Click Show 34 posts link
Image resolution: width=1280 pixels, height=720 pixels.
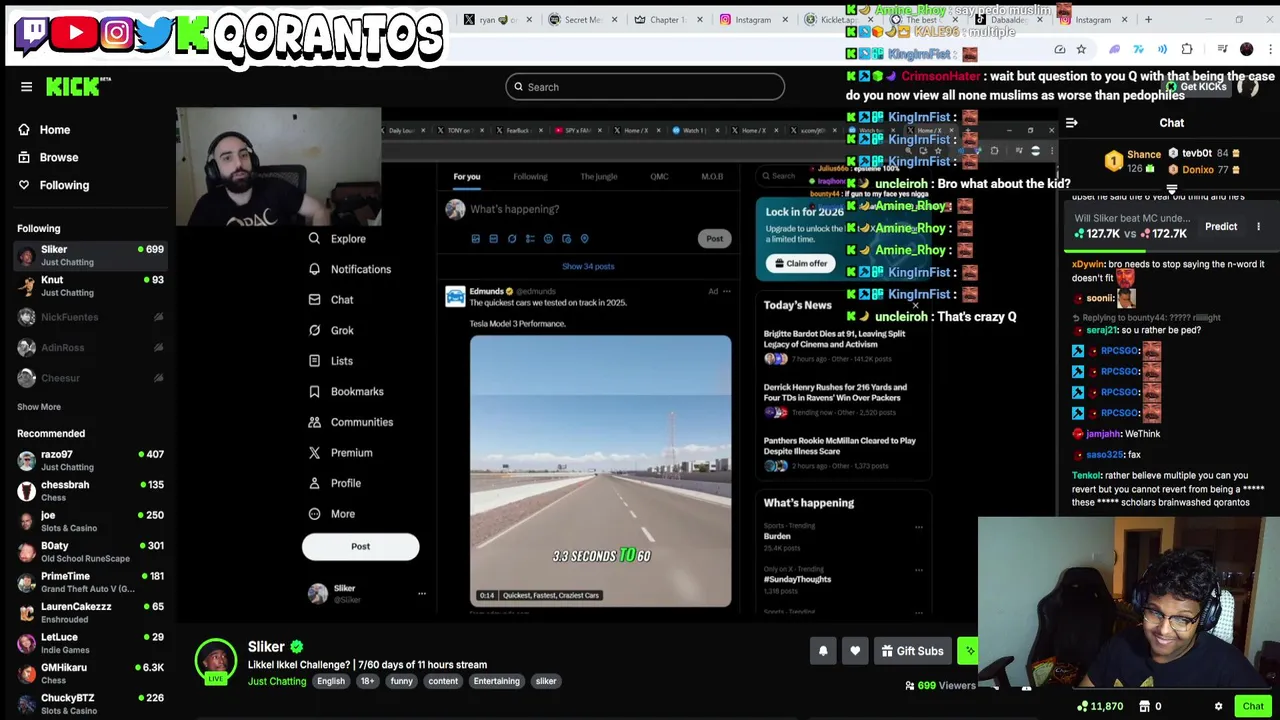click(x=588, y=266)
